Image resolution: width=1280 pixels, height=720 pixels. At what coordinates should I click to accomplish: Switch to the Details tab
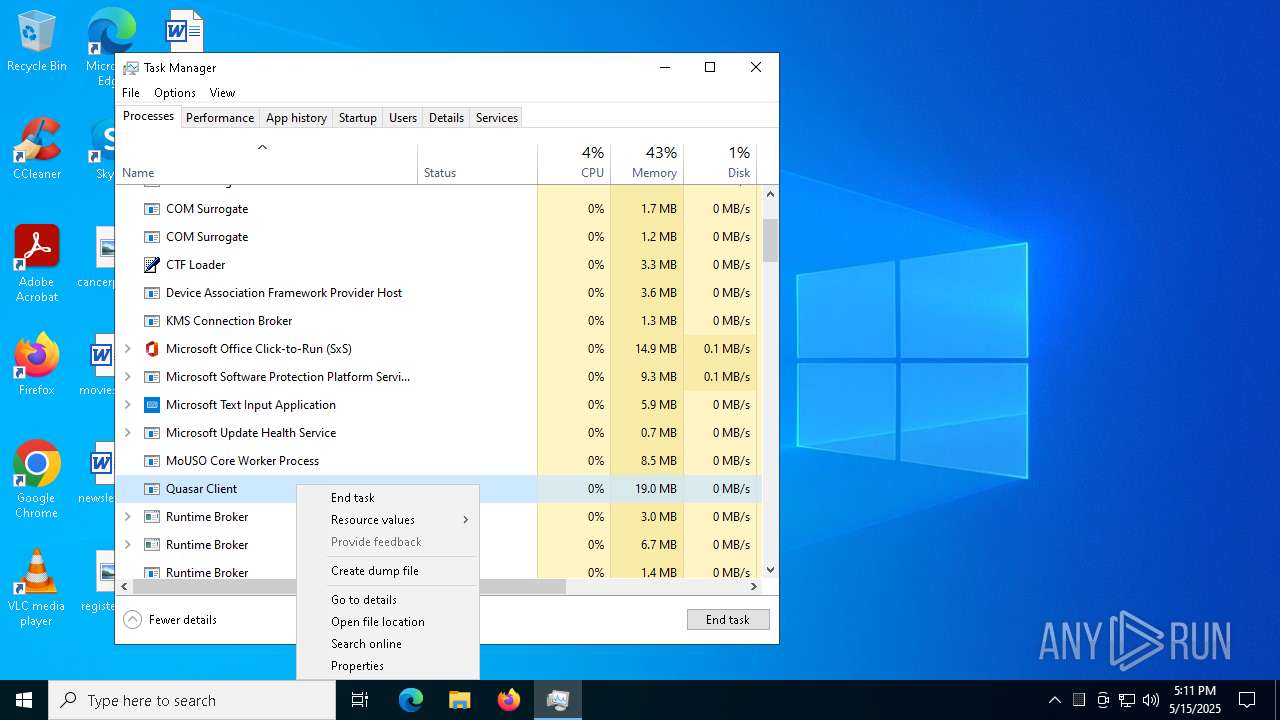click(446, 118)
